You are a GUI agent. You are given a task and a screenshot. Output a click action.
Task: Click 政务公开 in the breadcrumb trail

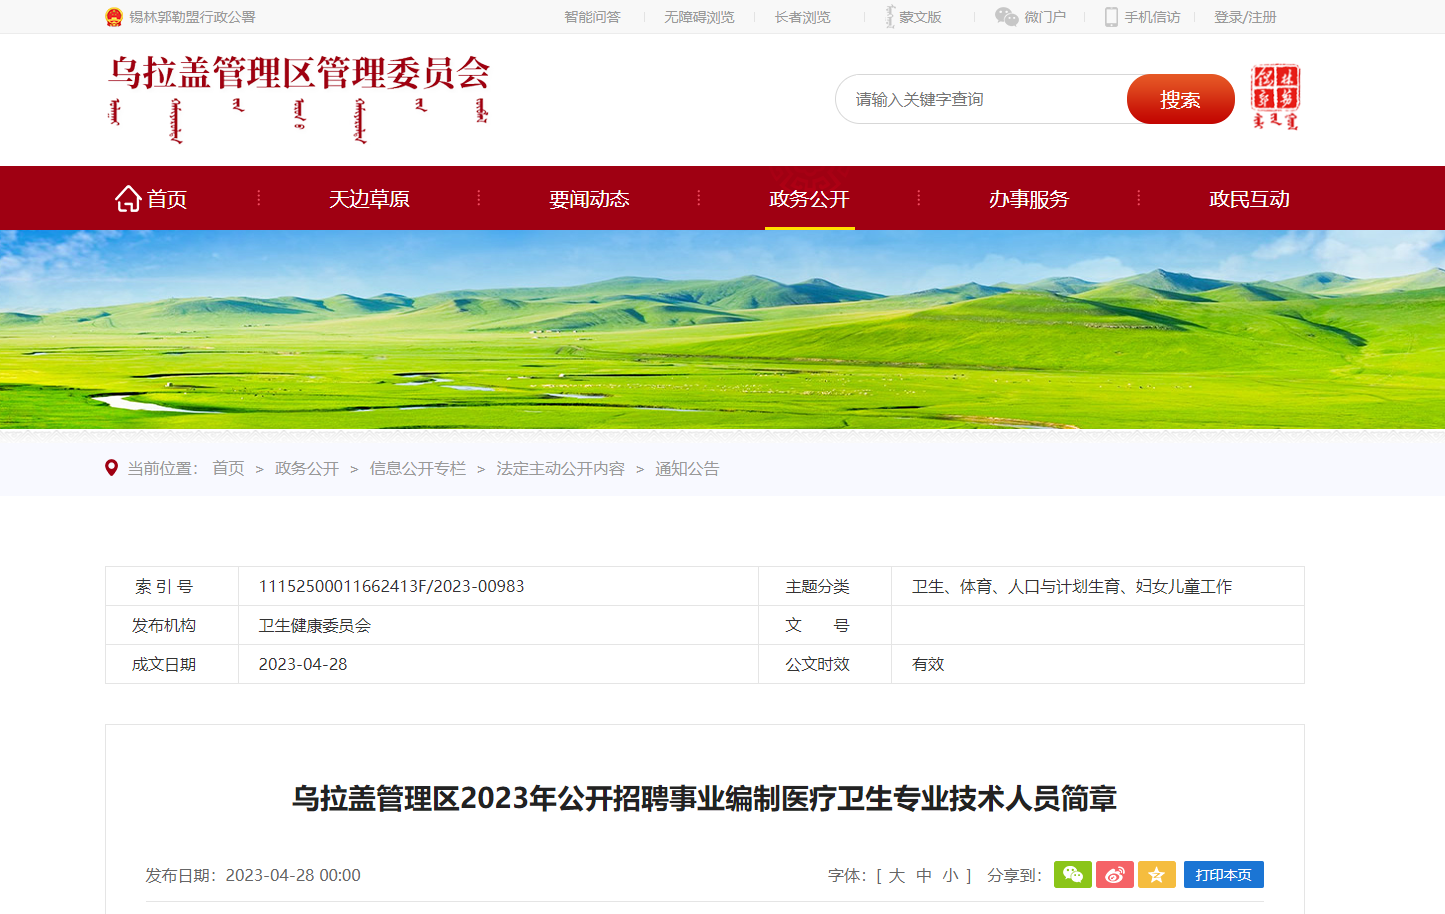click(307, 468)
